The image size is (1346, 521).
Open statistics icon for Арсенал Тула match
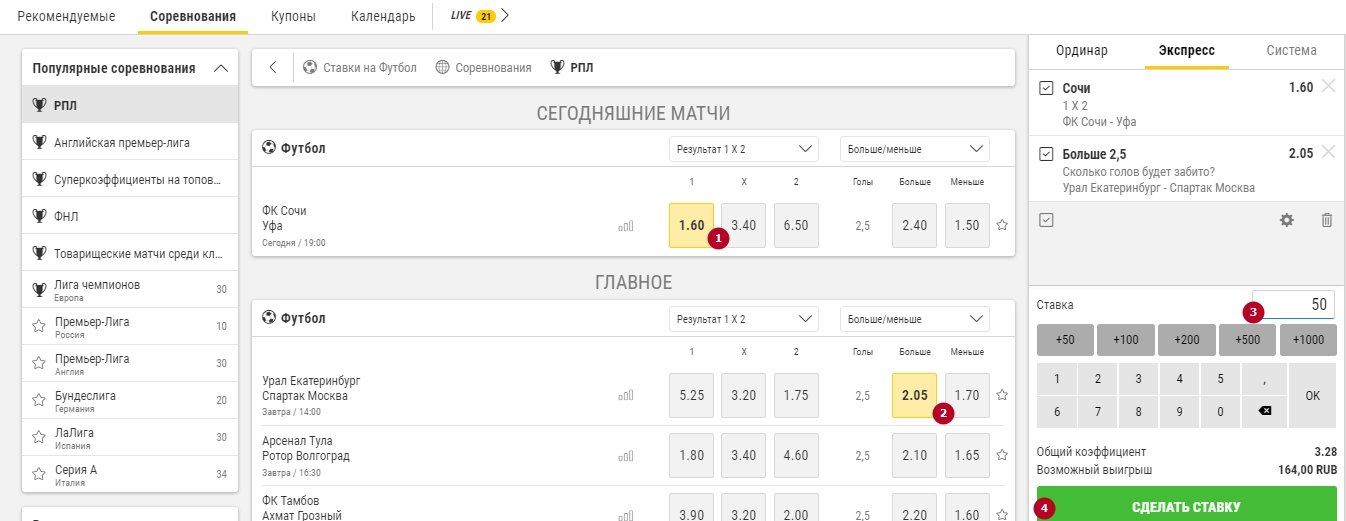(x=626, y=456)
